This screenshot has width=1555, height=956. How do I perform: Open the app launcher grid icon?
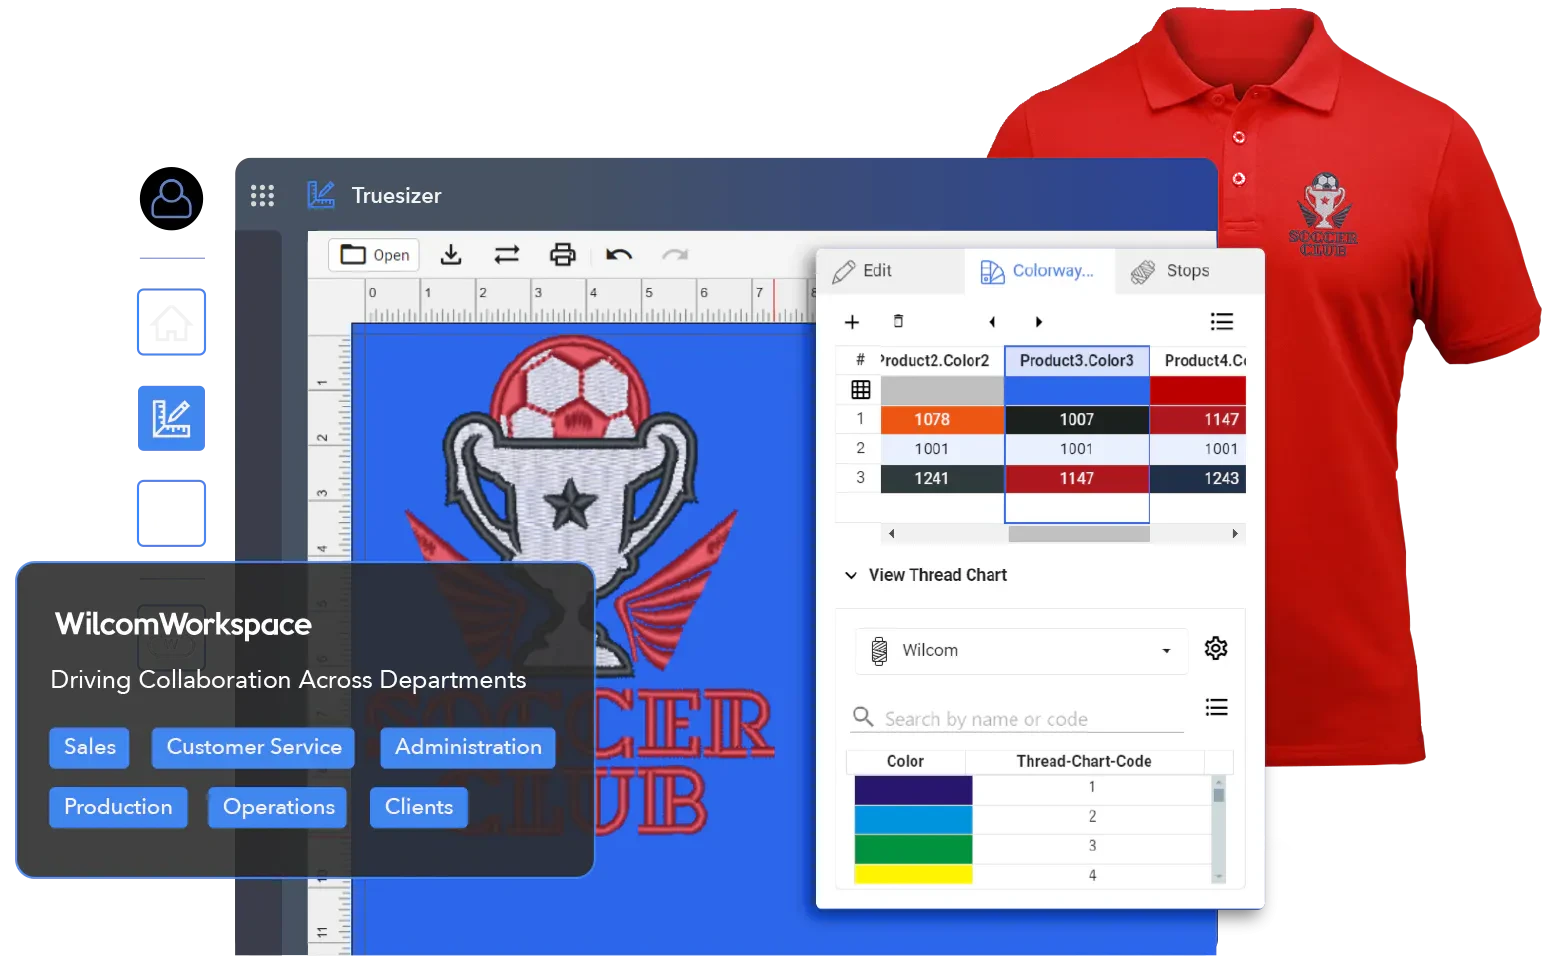coord(262,195)
